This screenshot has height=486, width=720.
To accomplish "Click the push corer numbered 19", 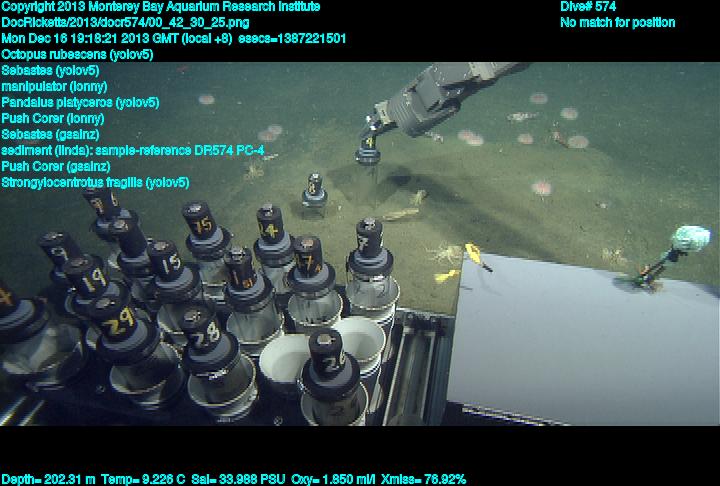I will point(92,285).
